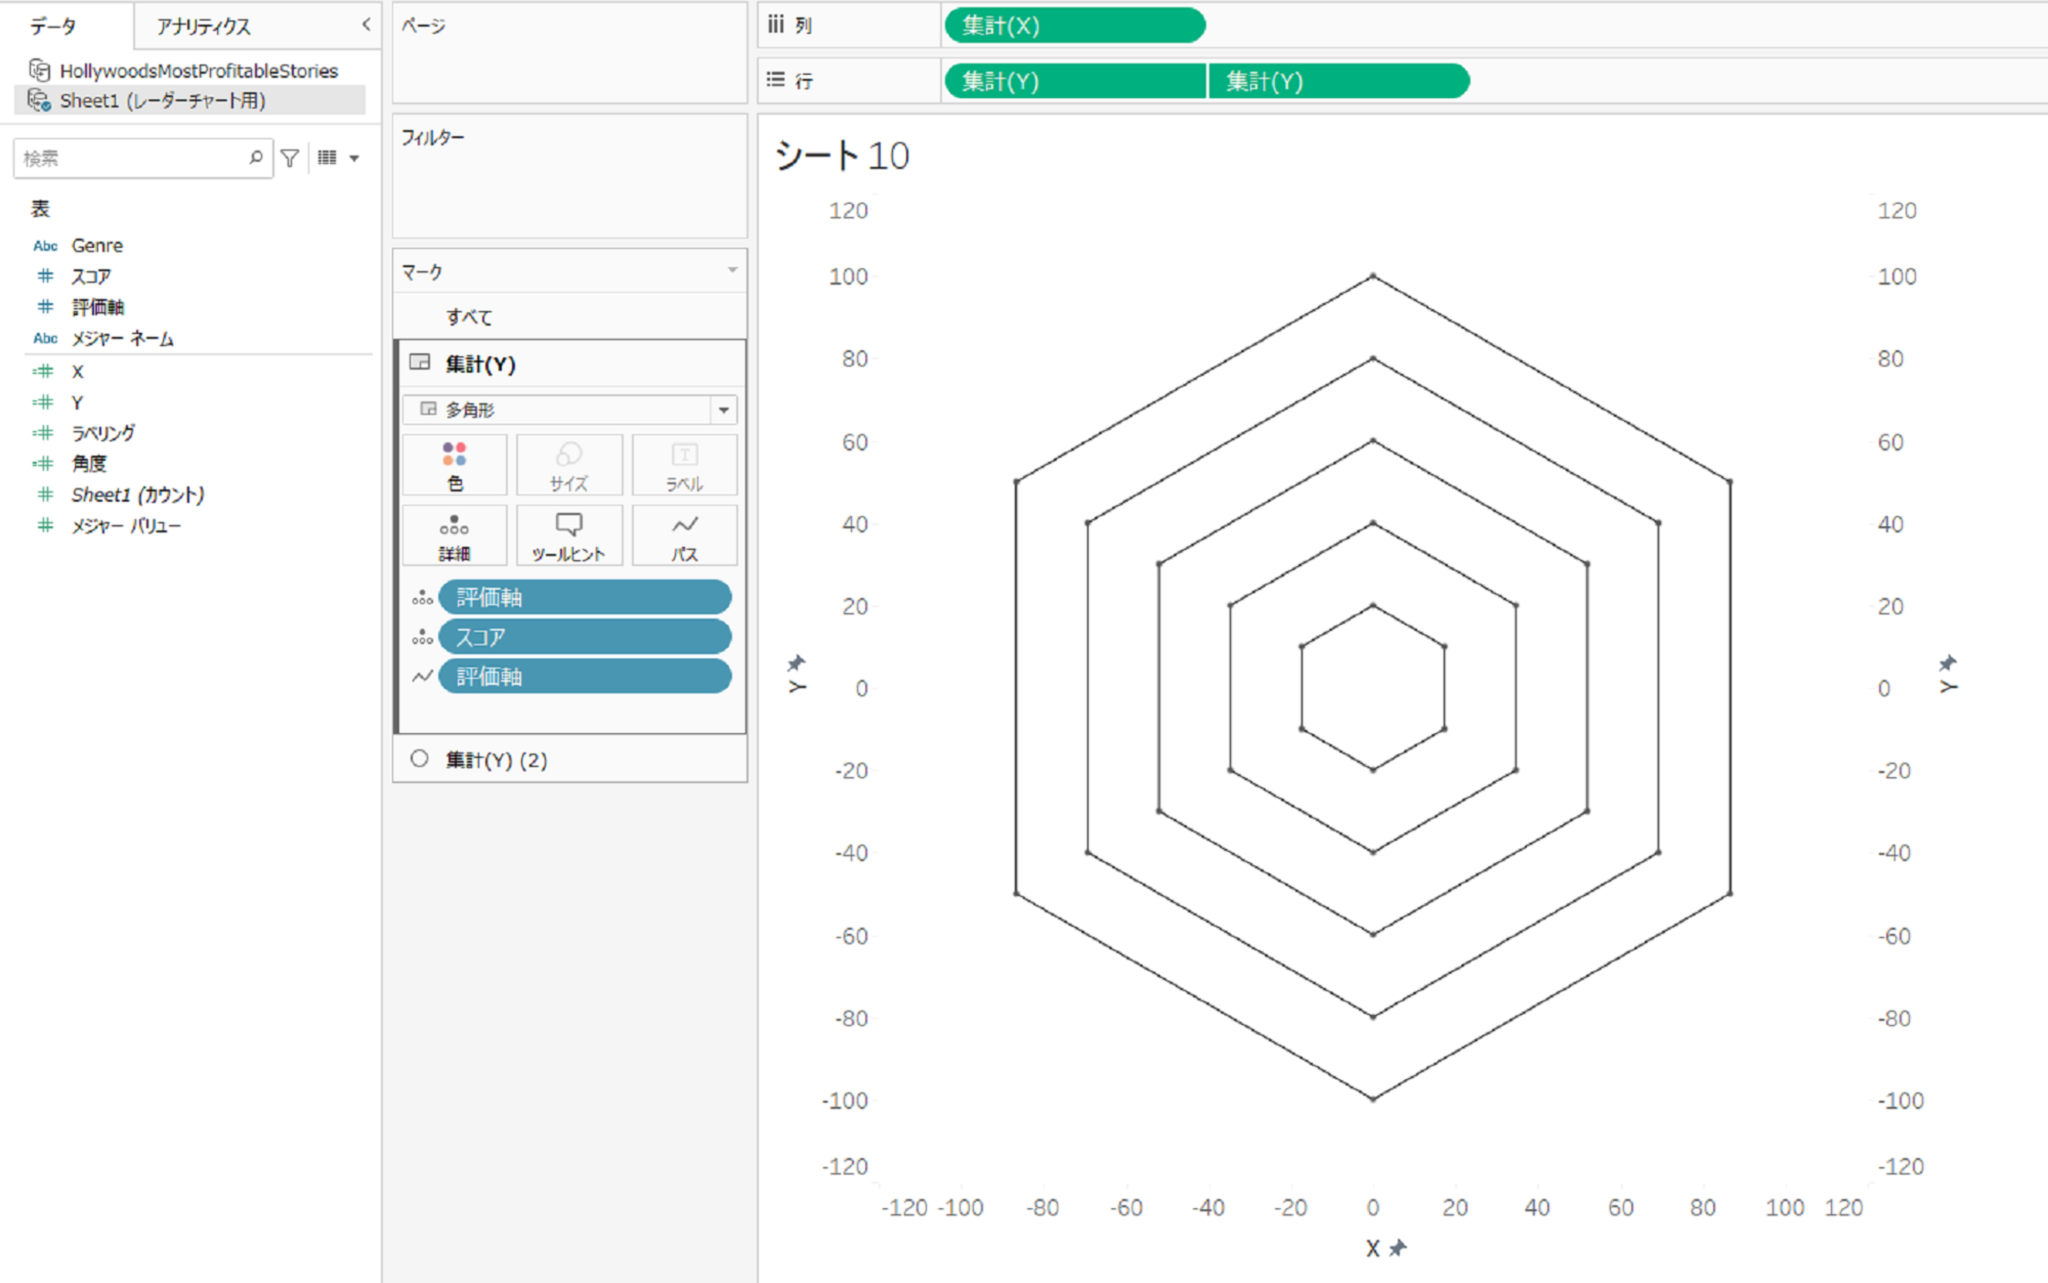Viewport: 2048px width, 1283px height.
Task: Switch to the データ tab
Action: (x=53, y=26)
